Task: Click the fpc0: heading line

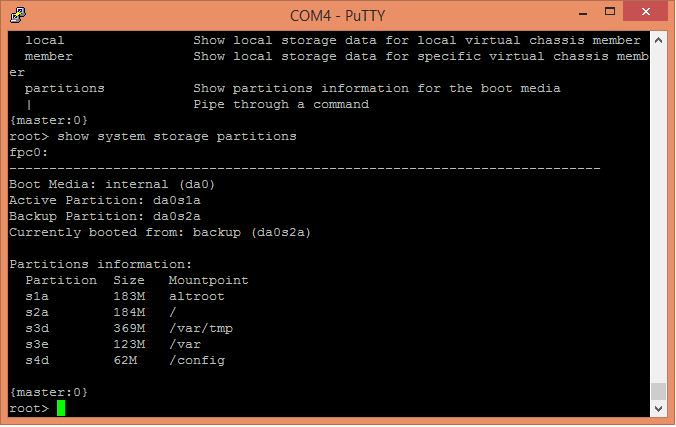Action: [28, 153]
